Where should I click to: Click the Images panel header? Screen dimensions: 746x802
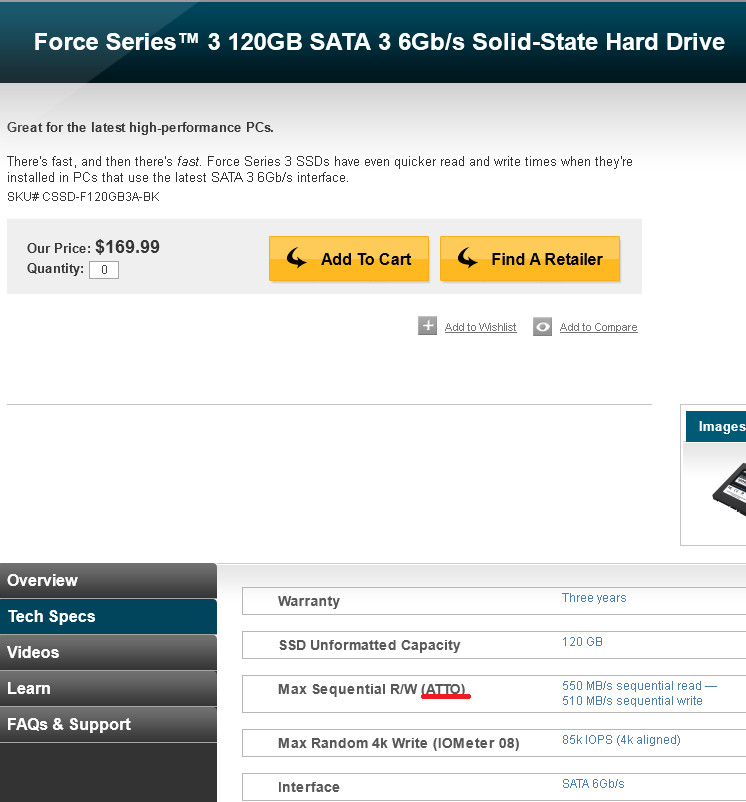pyautogui.click(x=716, y=426)
